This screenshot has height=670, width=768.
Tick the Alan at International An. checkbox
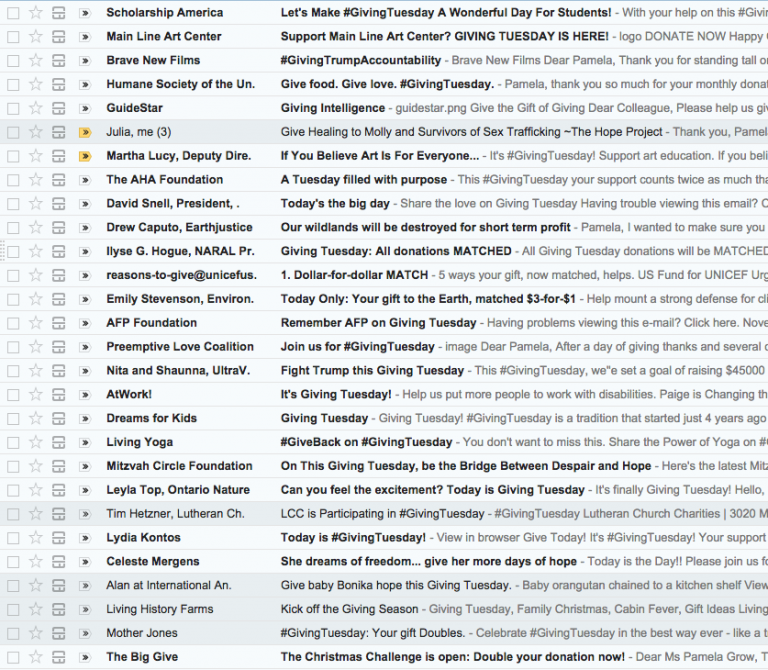point(13,586)
